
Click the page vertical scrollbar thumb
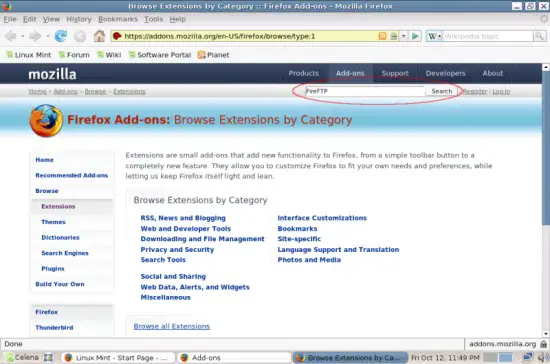546,149
